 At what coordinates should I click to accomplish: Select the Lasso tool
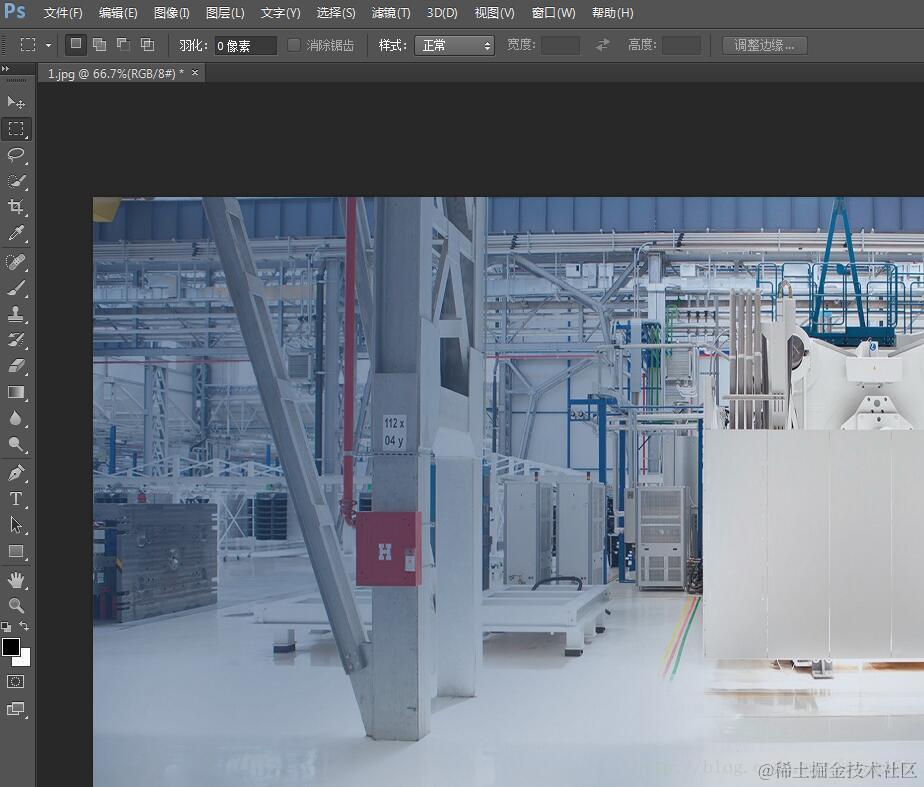coord(16,154)
